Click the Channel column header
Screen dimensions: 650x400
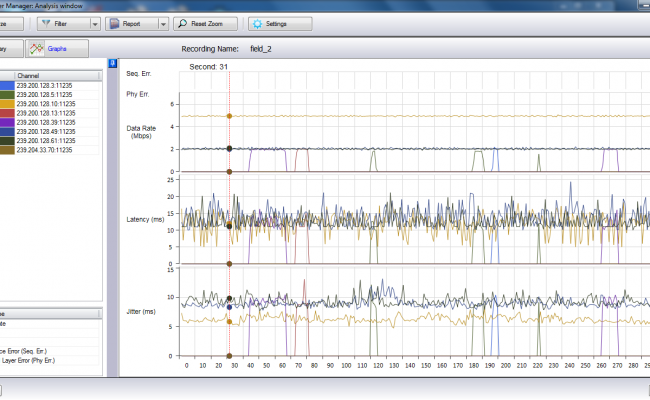pyautogui.click(x=57, y=75)
